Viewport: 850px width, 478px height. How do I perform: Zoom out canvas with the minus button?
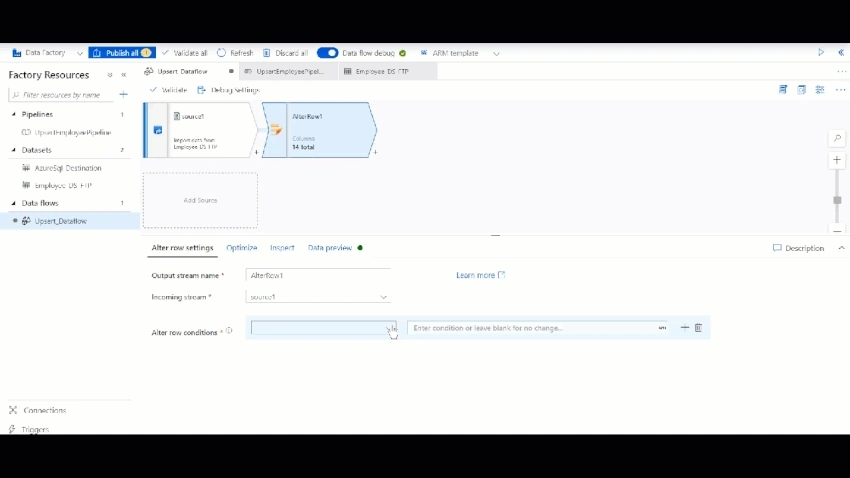click(837, 231)
